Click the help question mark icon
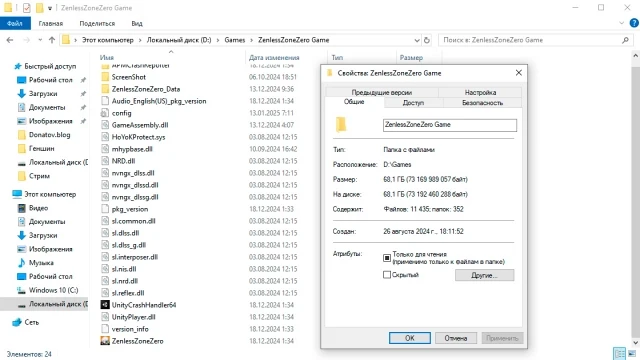The height and width of the screenshot is (360, 640). pyautogui.click(x=634, y=23)
